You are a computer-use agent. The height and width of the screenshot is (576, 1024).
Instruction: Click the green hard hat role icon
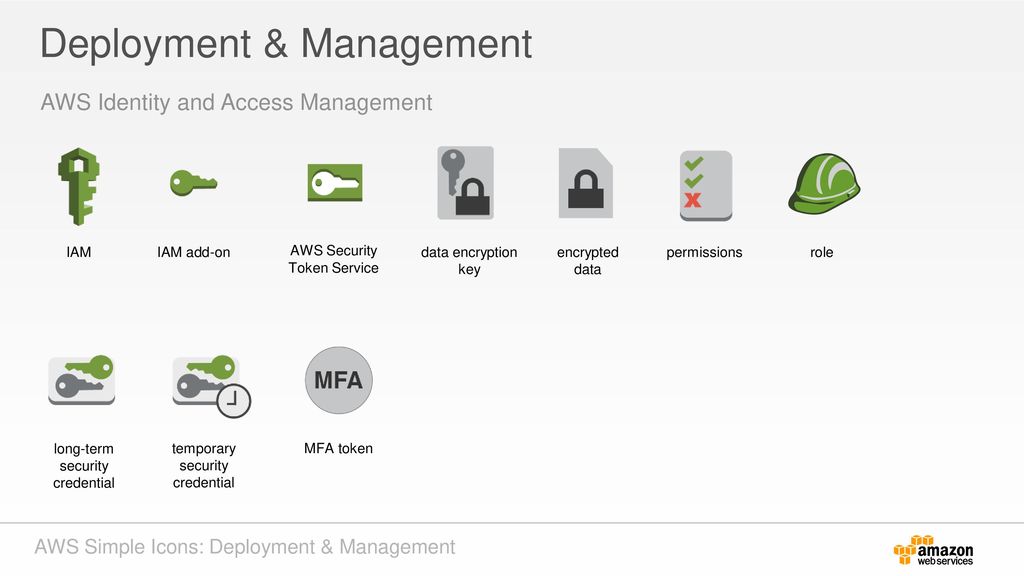tap(824, 184)
